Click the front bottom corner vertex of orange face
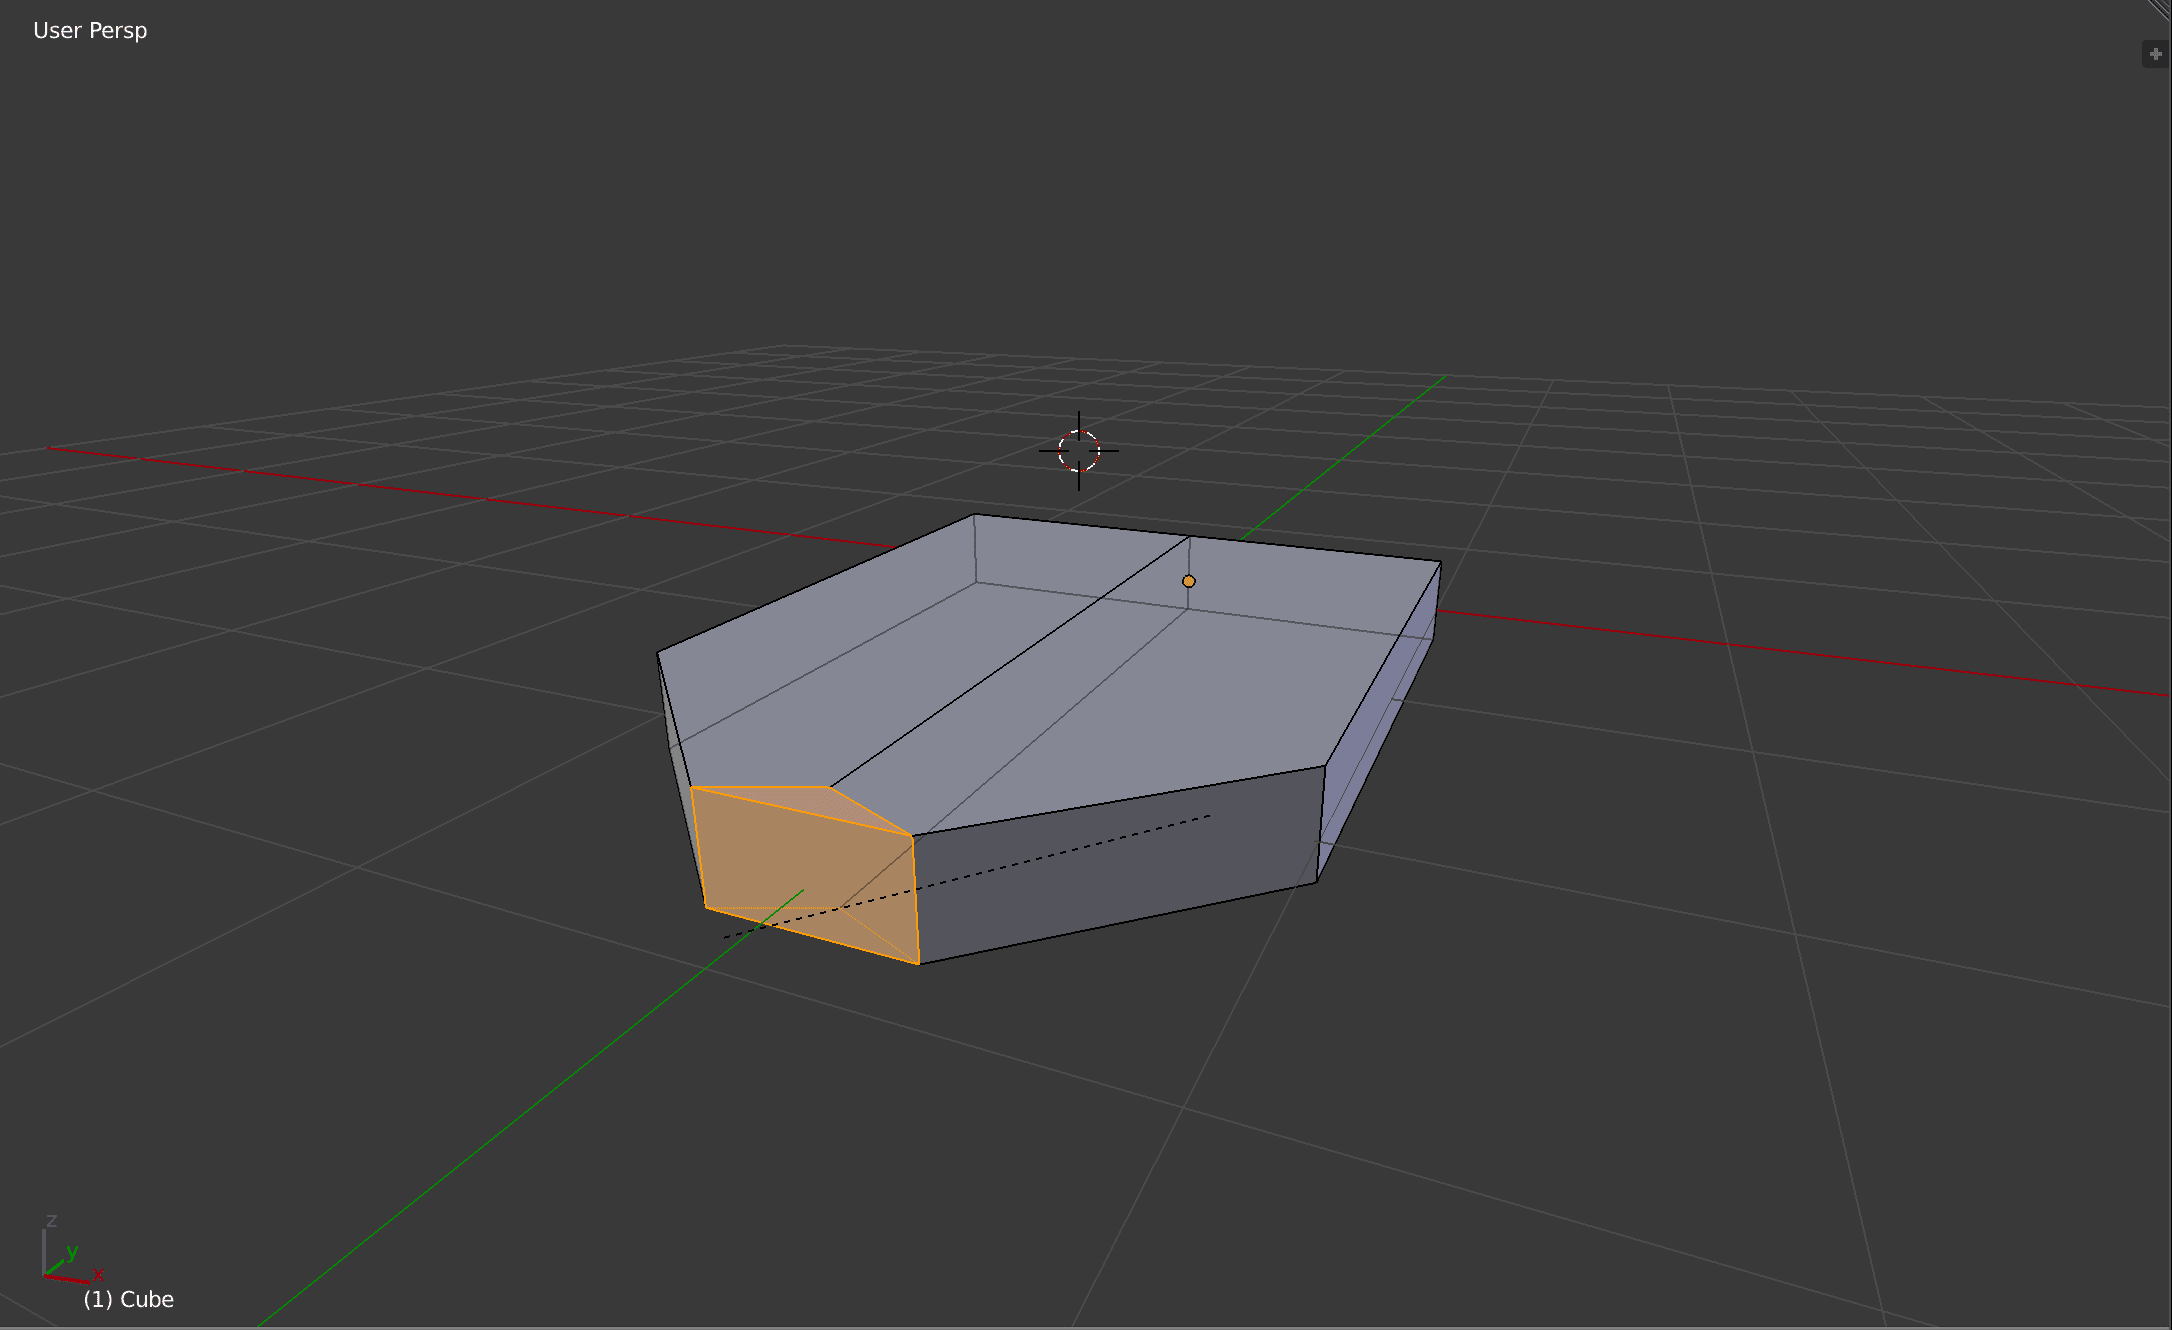The width and height of the screenshot is (2172, 1330). [x=918, y=964]
